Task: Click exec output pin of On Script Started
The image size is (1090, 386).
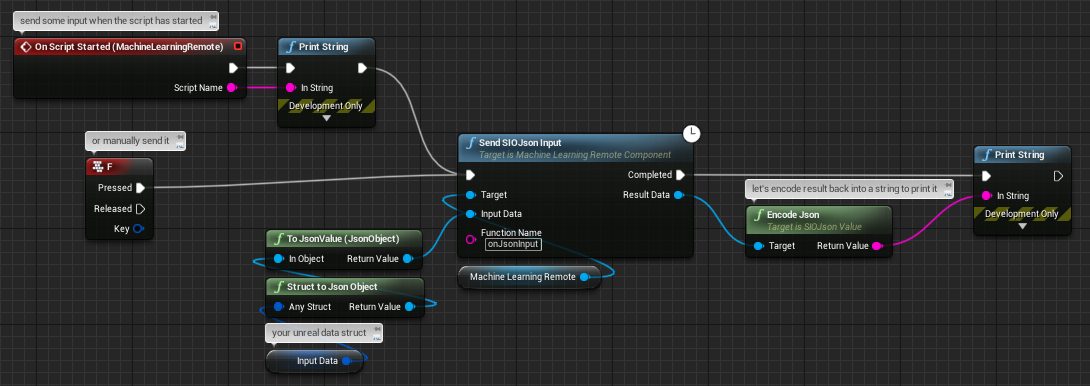Action: click(x=234, y=68)
